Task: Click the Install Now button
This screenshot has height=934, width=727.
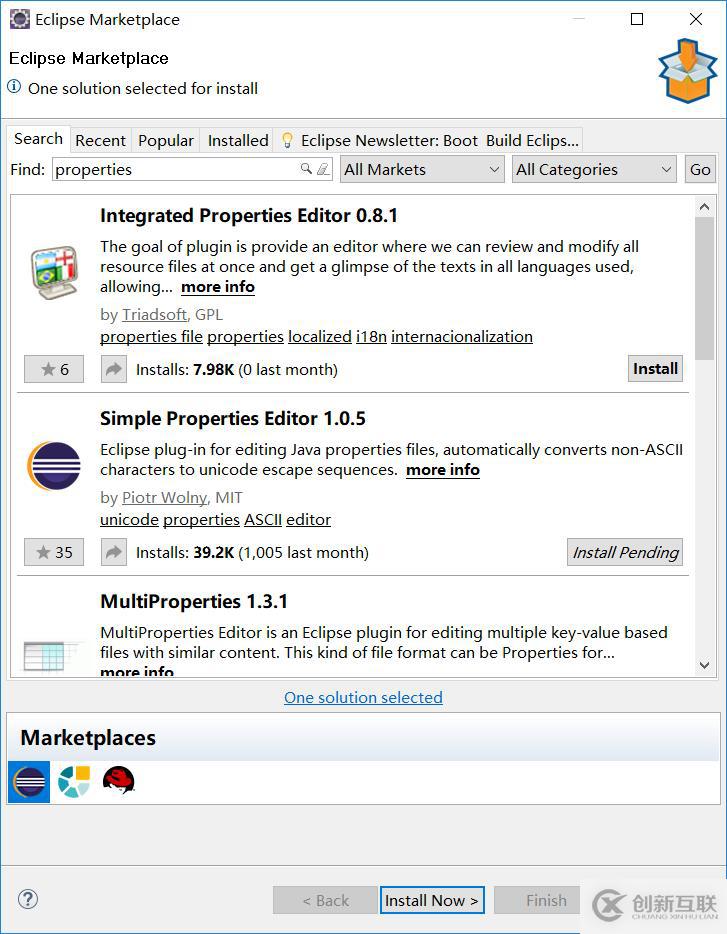Action: pos(432,900)
